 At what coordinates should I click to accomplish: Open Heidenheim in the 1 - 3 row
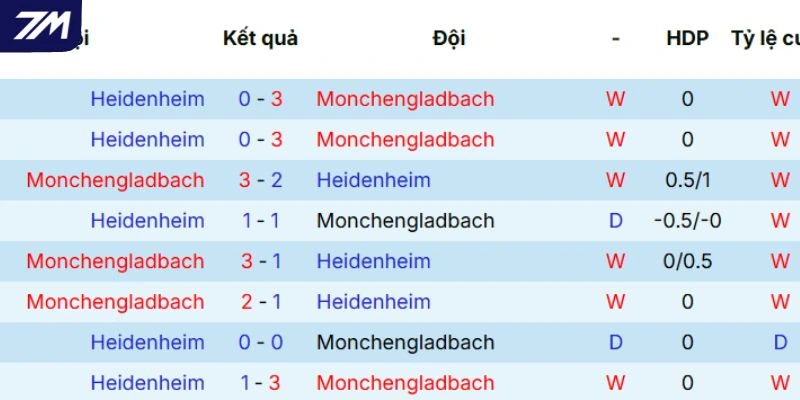147,383
